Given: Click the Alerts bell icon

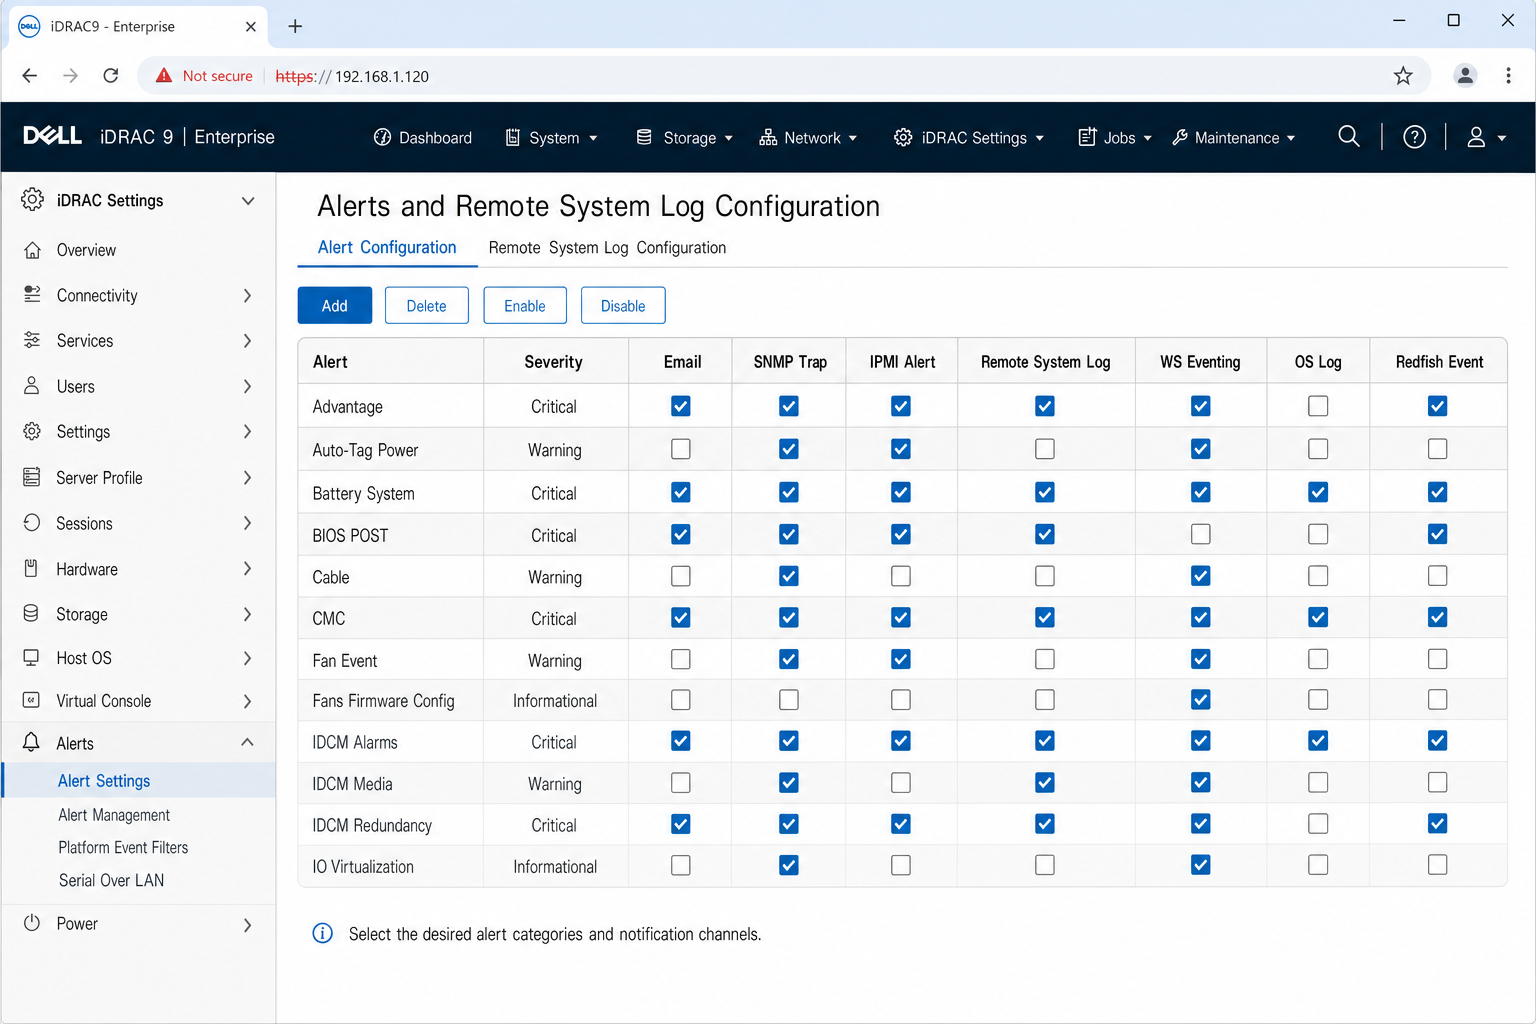Looking at the screenshot, I should 32,742.
